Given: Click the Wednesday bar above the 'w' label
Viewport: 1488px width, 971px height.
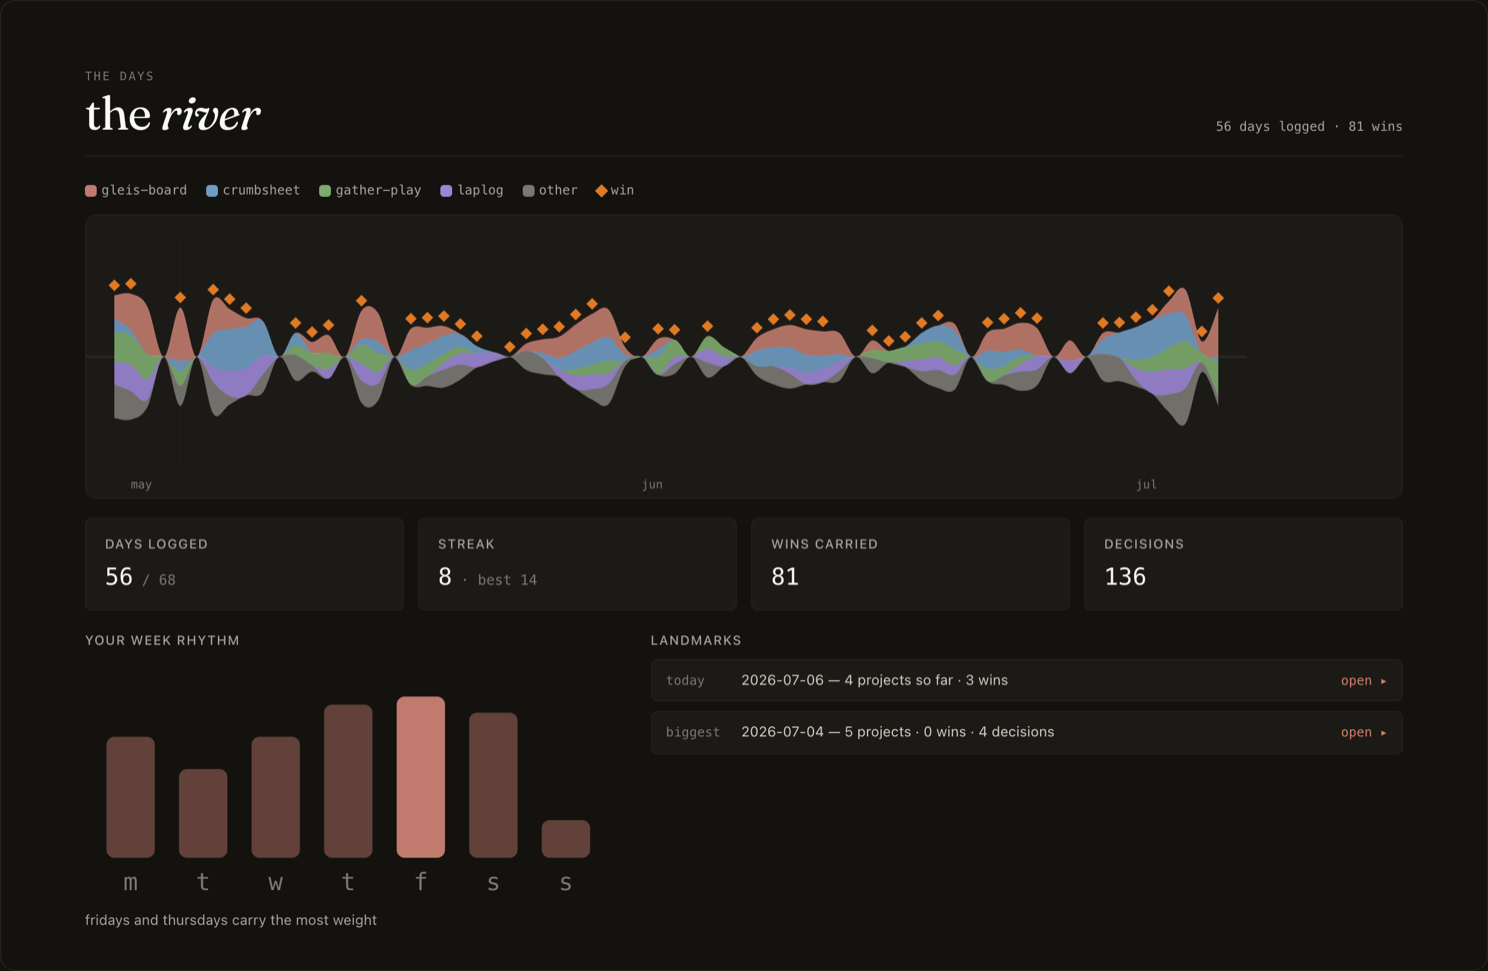Looking at the screenshot, I should [x=276, y=797].
